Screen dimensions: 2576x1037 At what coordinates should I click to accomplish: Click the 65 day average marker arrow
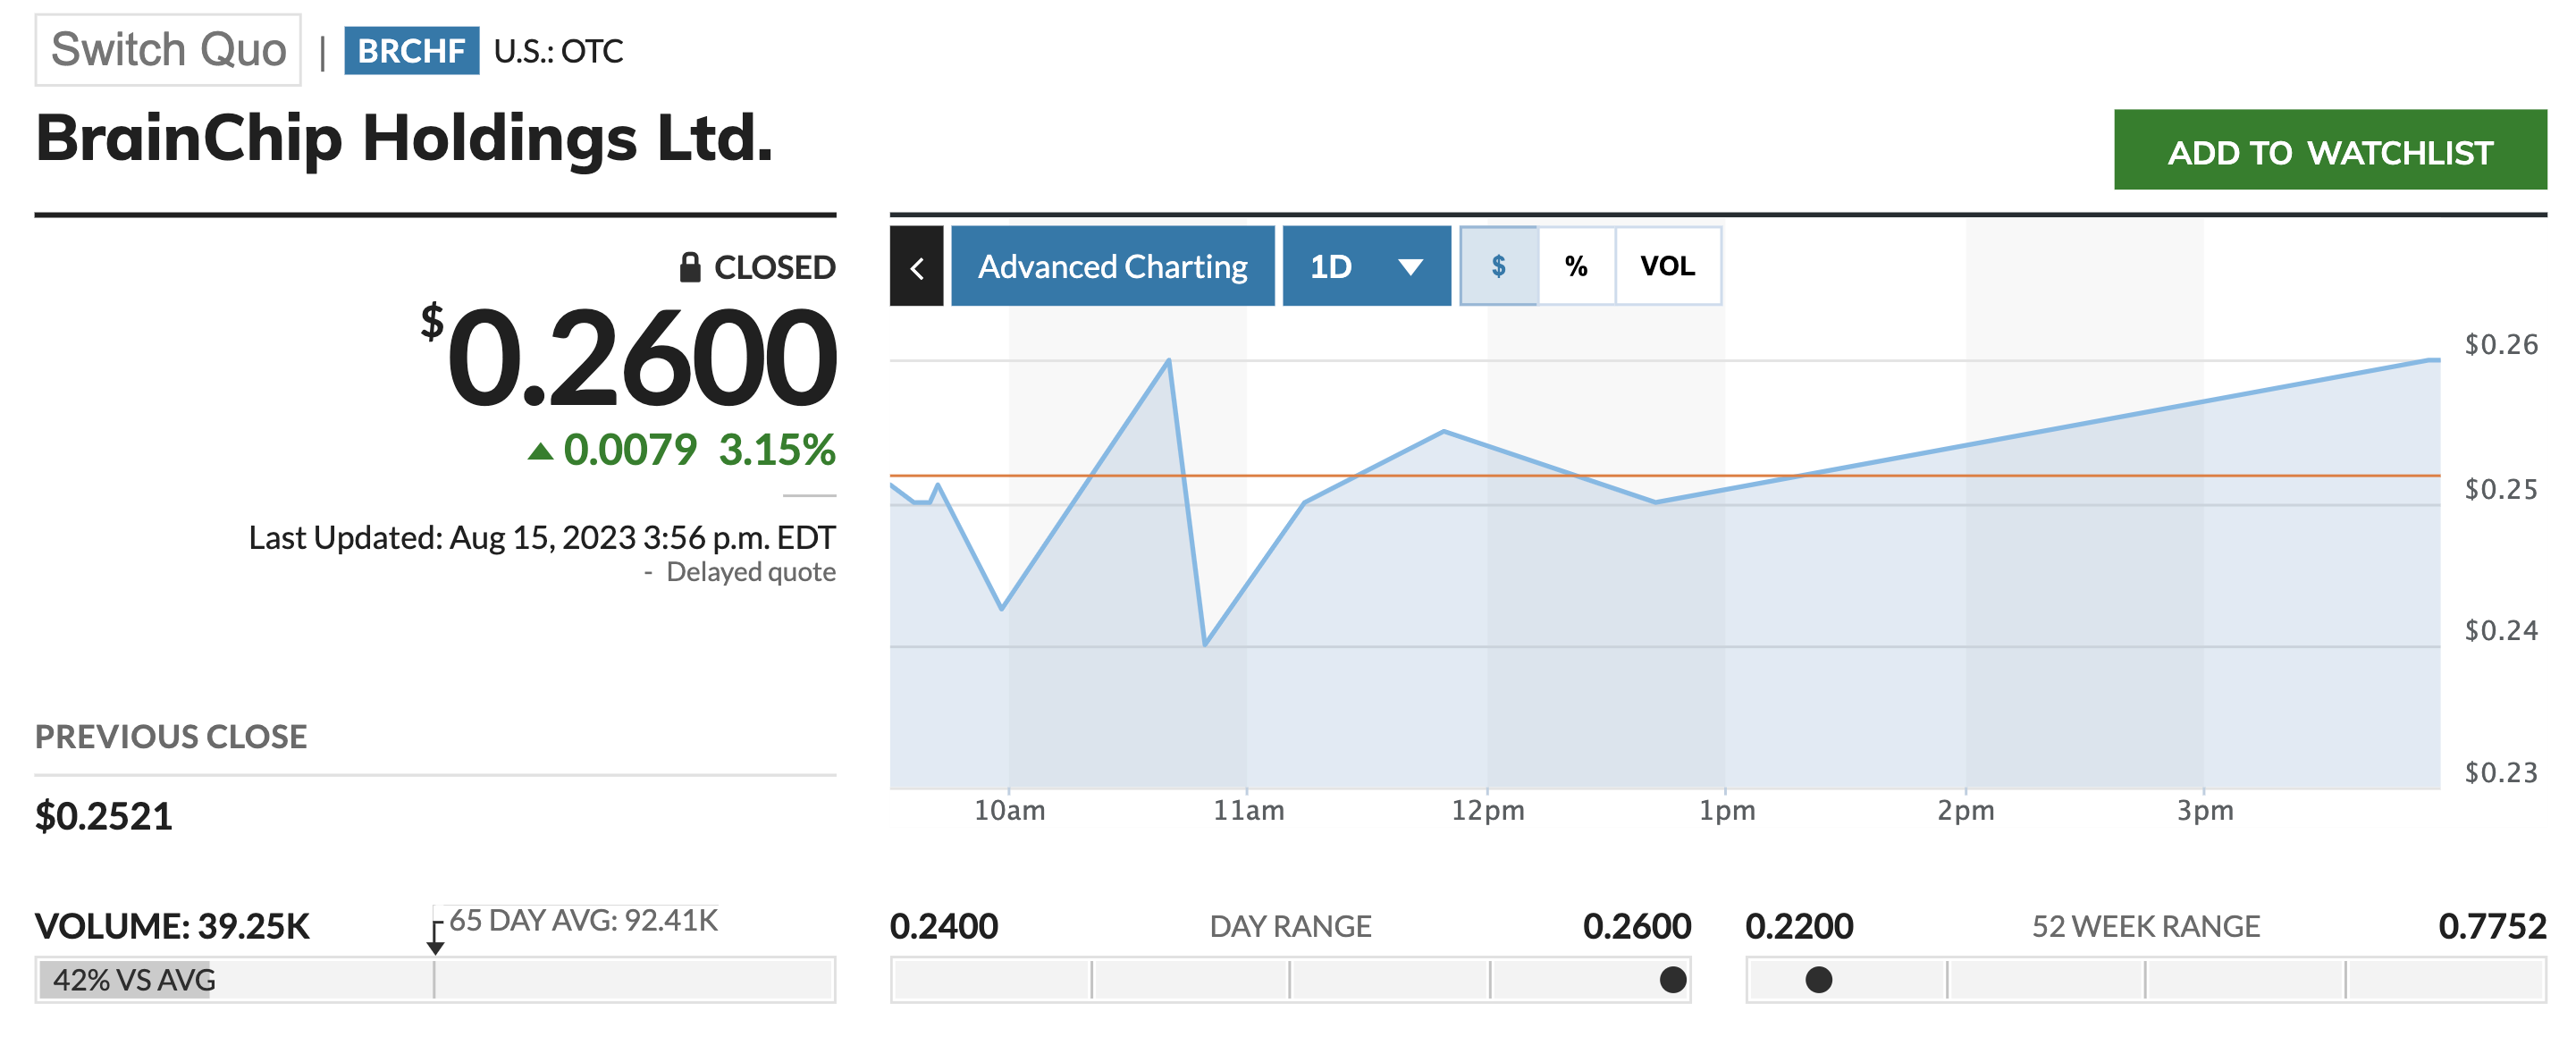pos(435,938)
